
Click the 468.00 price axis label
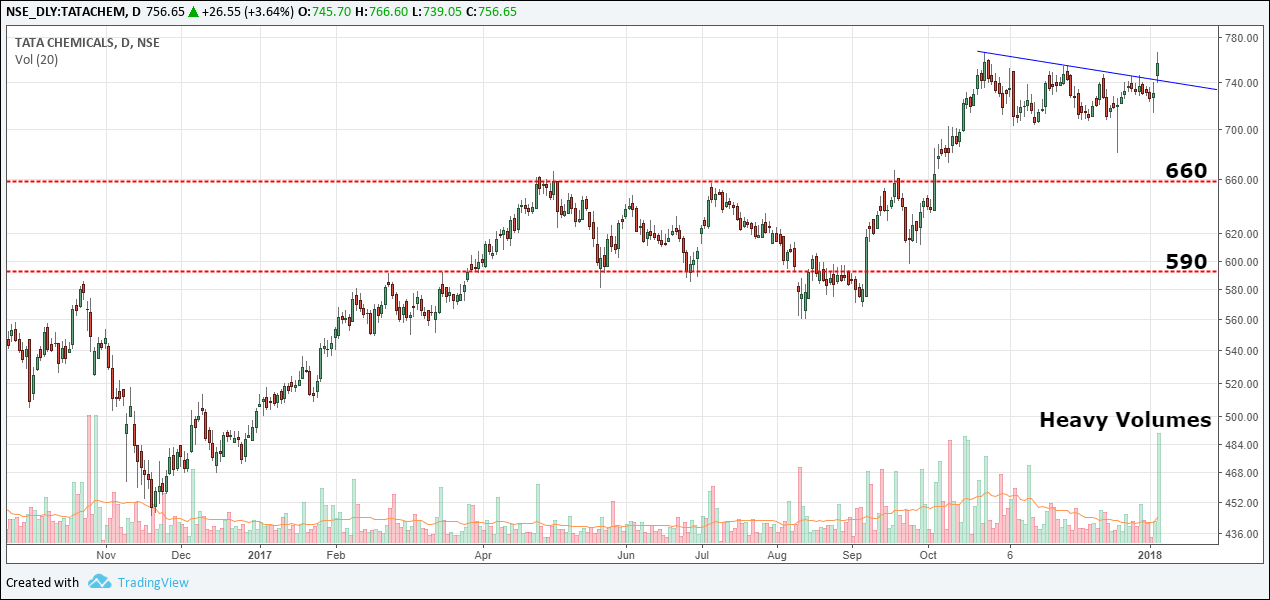pyautogui.click(x=1242, y=473)
